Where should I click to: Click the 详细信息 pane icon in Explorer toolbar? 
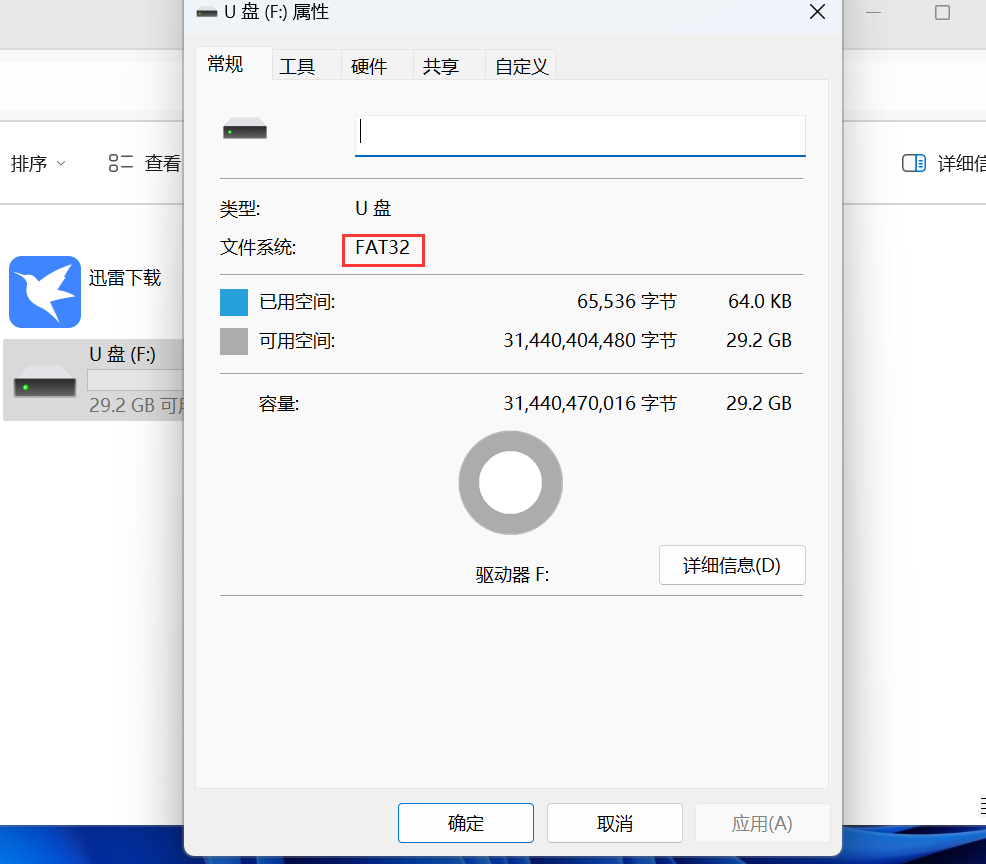(913, 164)
